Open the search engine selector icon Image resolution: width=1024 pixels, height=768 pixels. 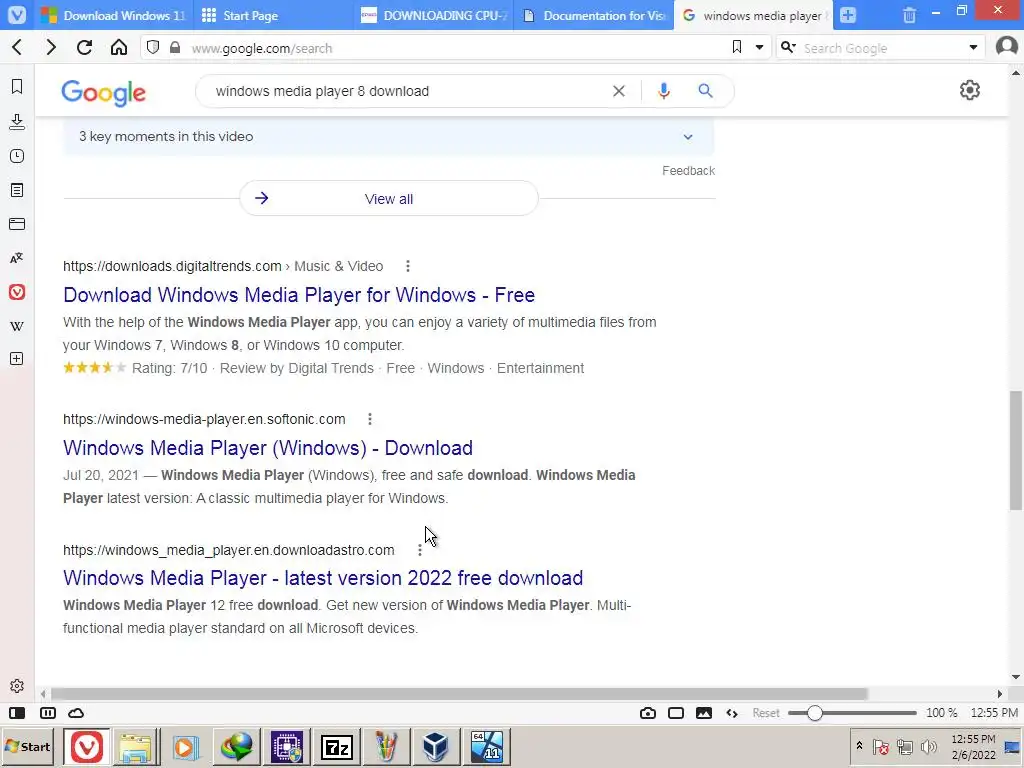[x=788, y=47]
